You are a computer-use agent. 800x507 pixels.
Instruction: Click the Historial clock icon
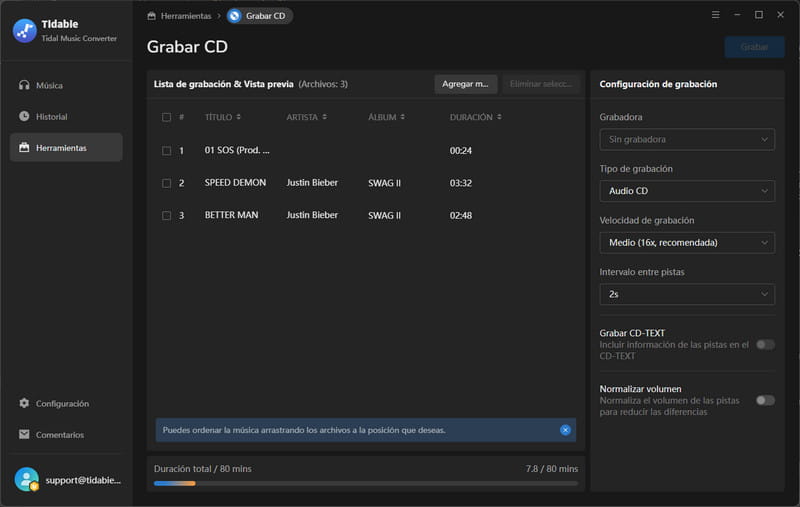[24, 116]
